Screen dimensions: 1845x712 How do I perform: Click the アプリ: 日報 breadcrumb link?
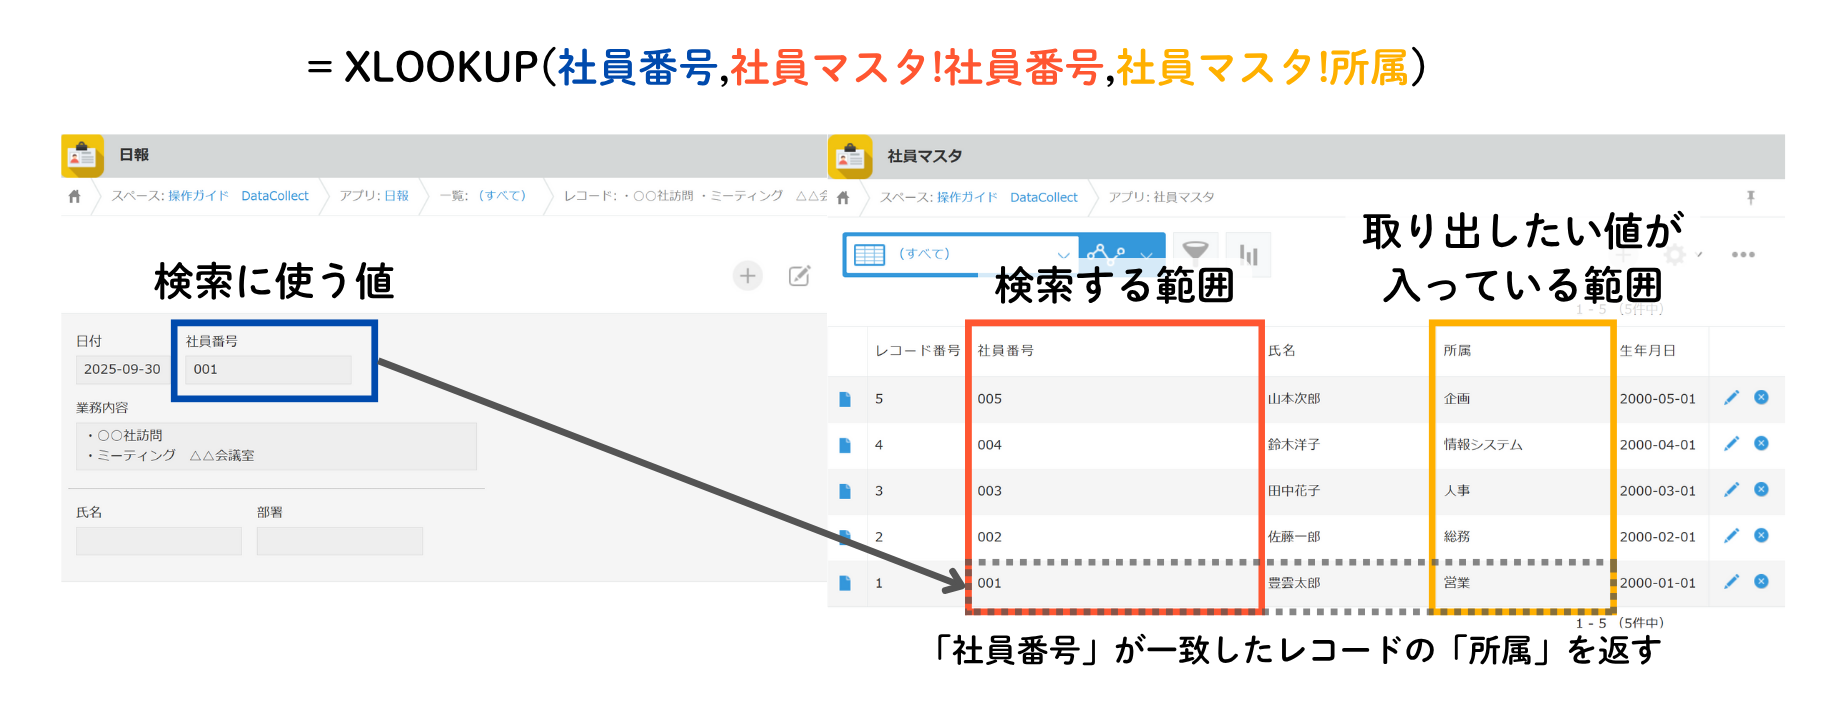(374, 196)
